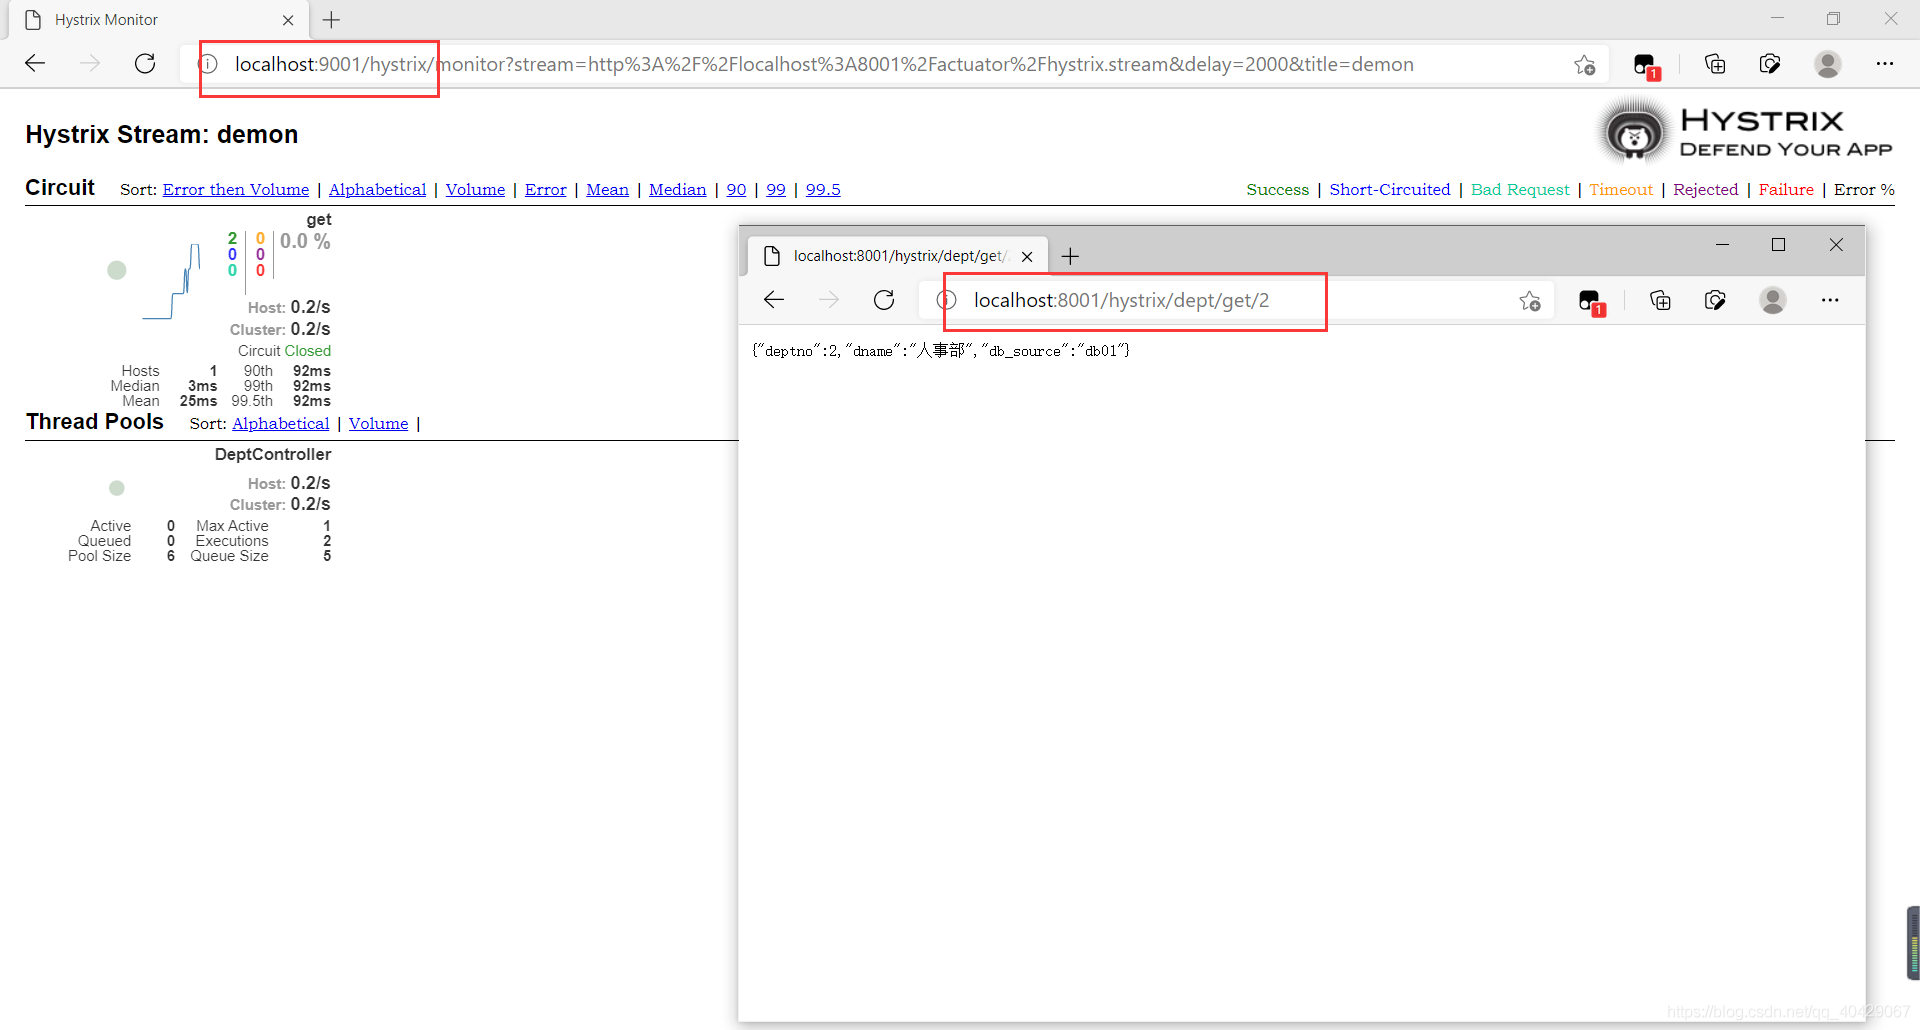Image resolution: width=1920 pixels, height=1030 pixels.
Task: Sort circuits by 90 percentile
Action: (736, 190)
